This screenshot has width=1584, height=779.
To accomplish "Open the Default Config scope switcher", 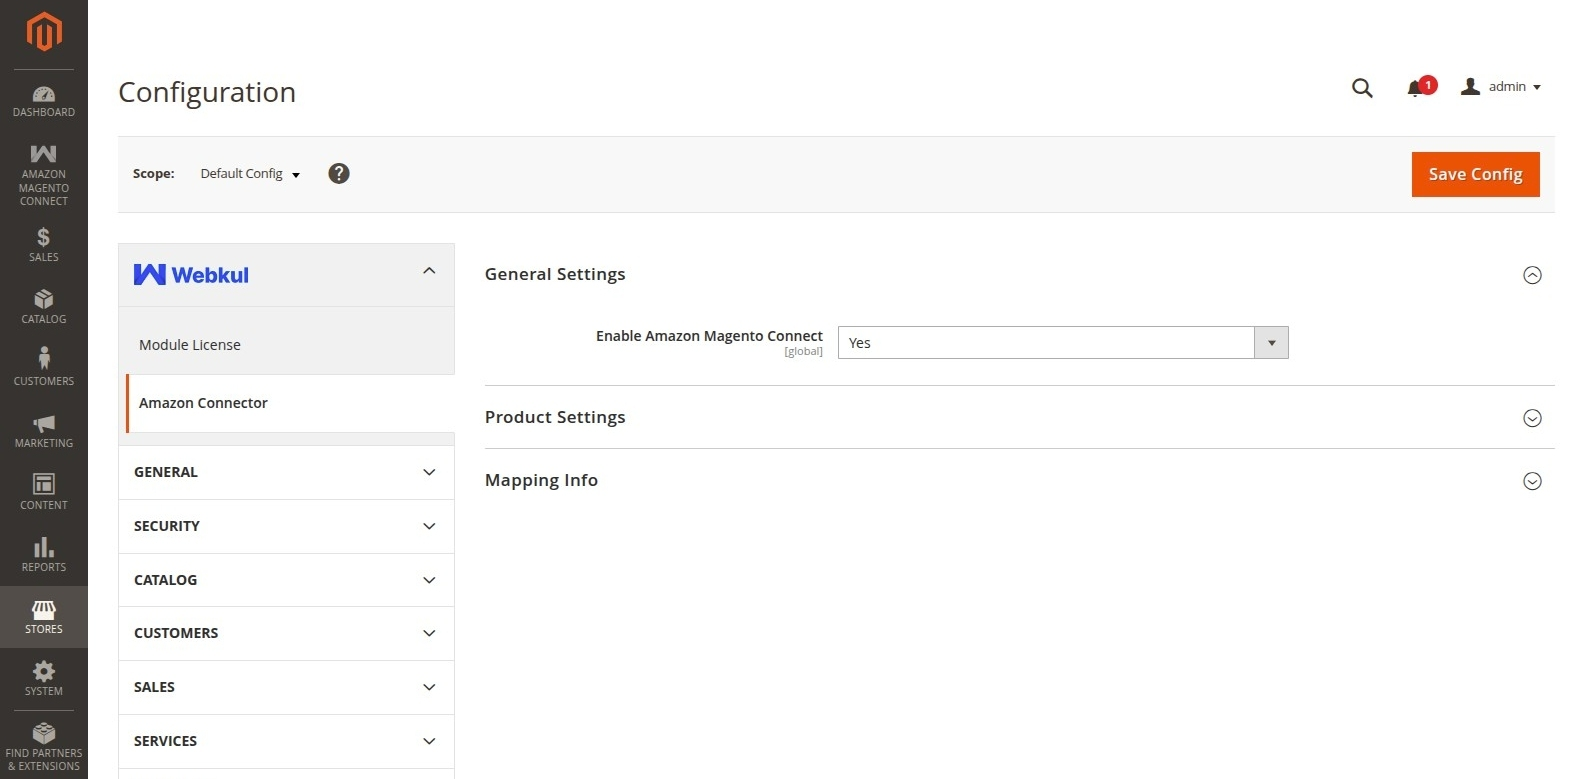I will pos(250,174).
